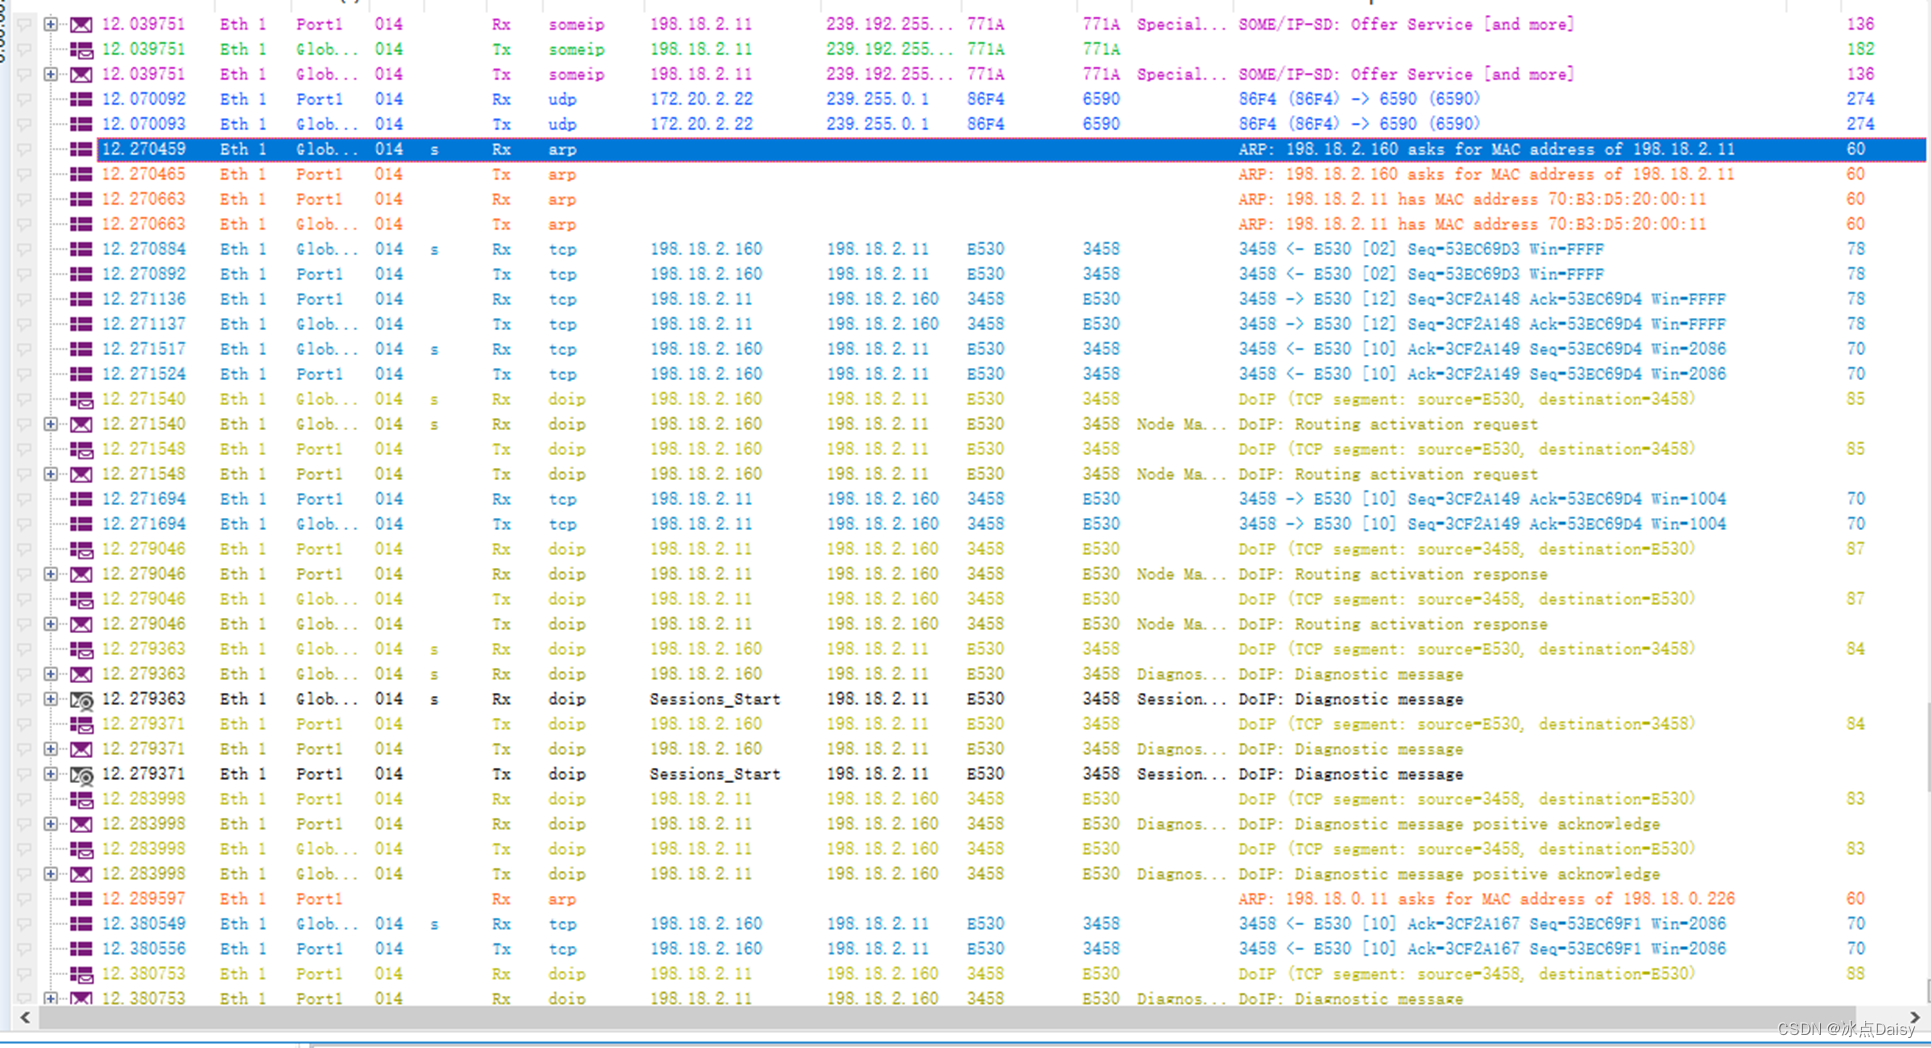
Task: Click the TCP-segment frame icon at timestamp 12.271540
Action: click(x=81, y=399)
